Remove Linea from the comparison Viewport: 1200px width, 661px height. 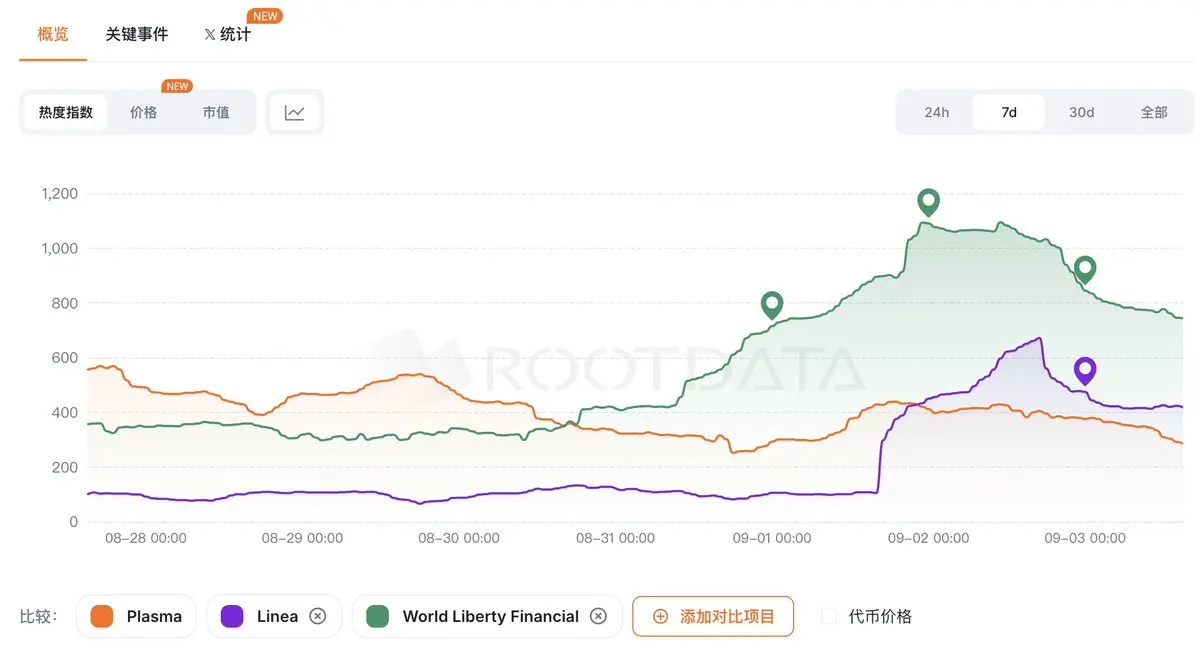pos(318,616)
